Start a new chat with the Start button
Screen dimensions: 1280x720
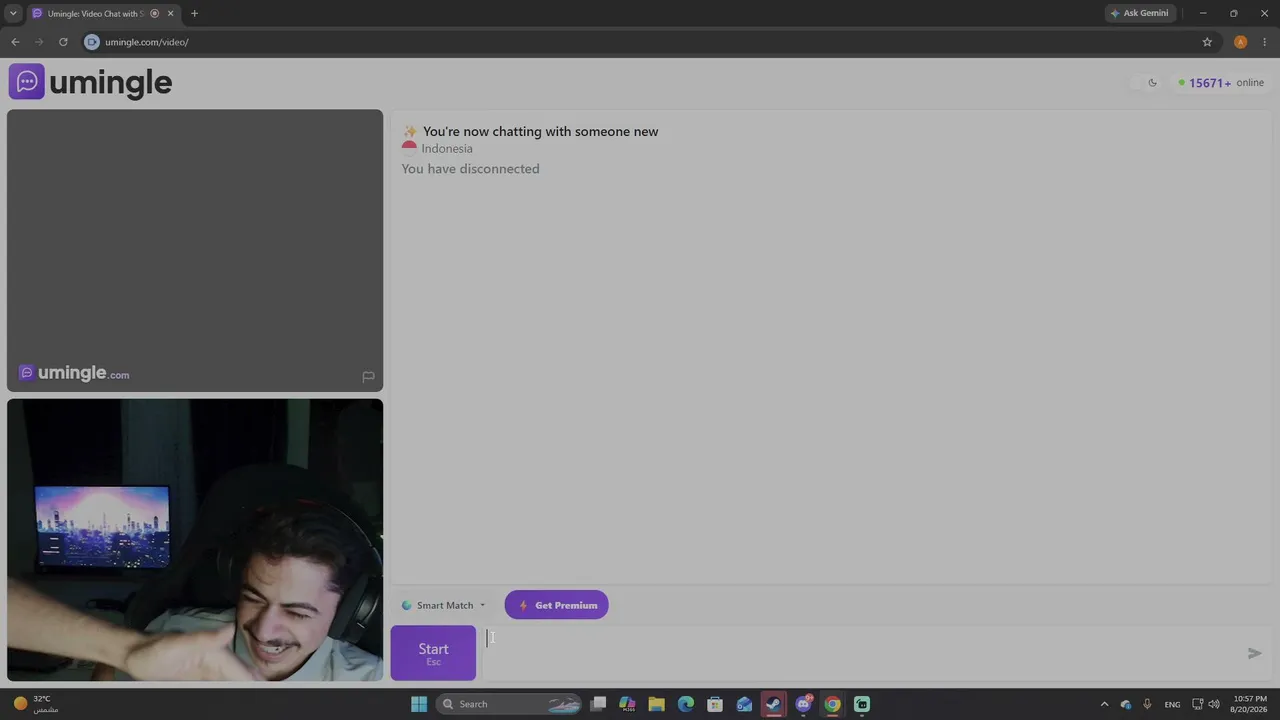coord(433,653)
